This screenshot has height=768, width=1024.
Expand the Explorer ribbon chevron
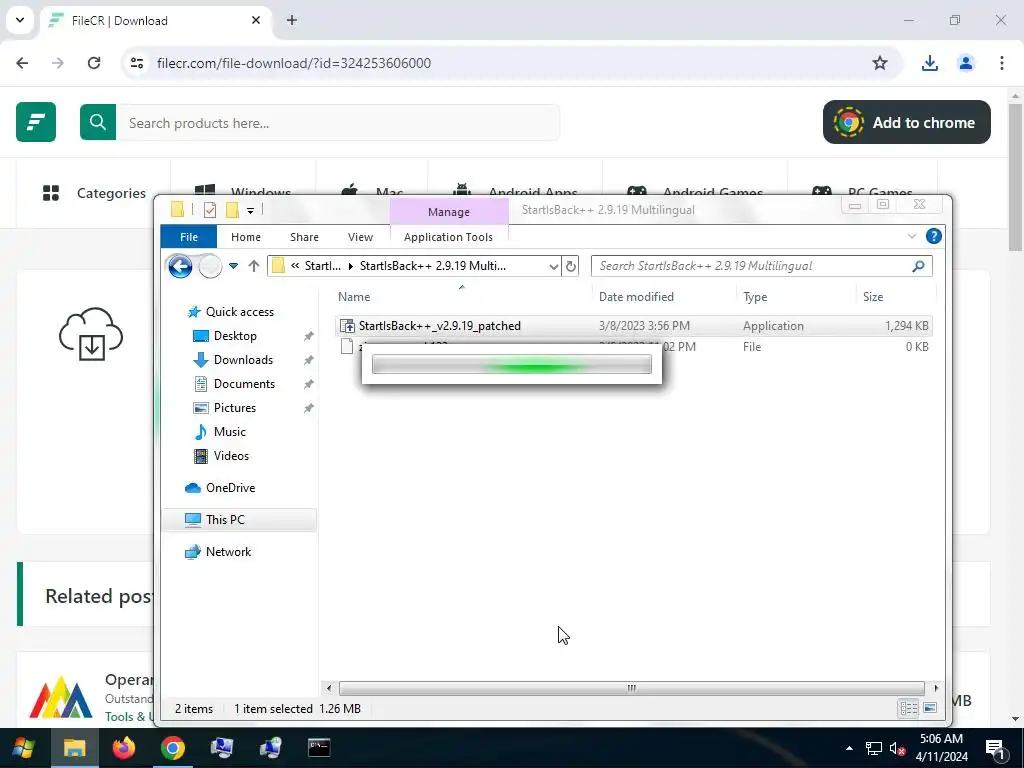point(912,236)
